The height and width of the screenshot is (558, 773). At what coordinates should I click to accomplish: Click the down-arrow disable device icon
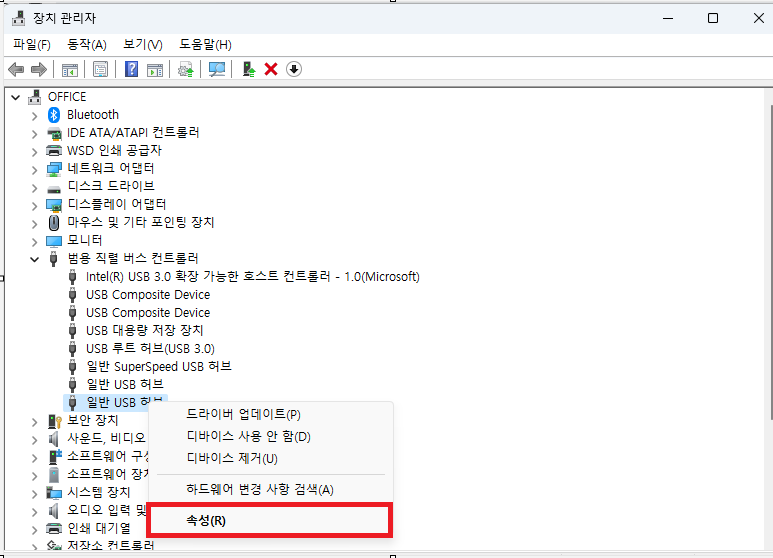(x=294, y=70)
